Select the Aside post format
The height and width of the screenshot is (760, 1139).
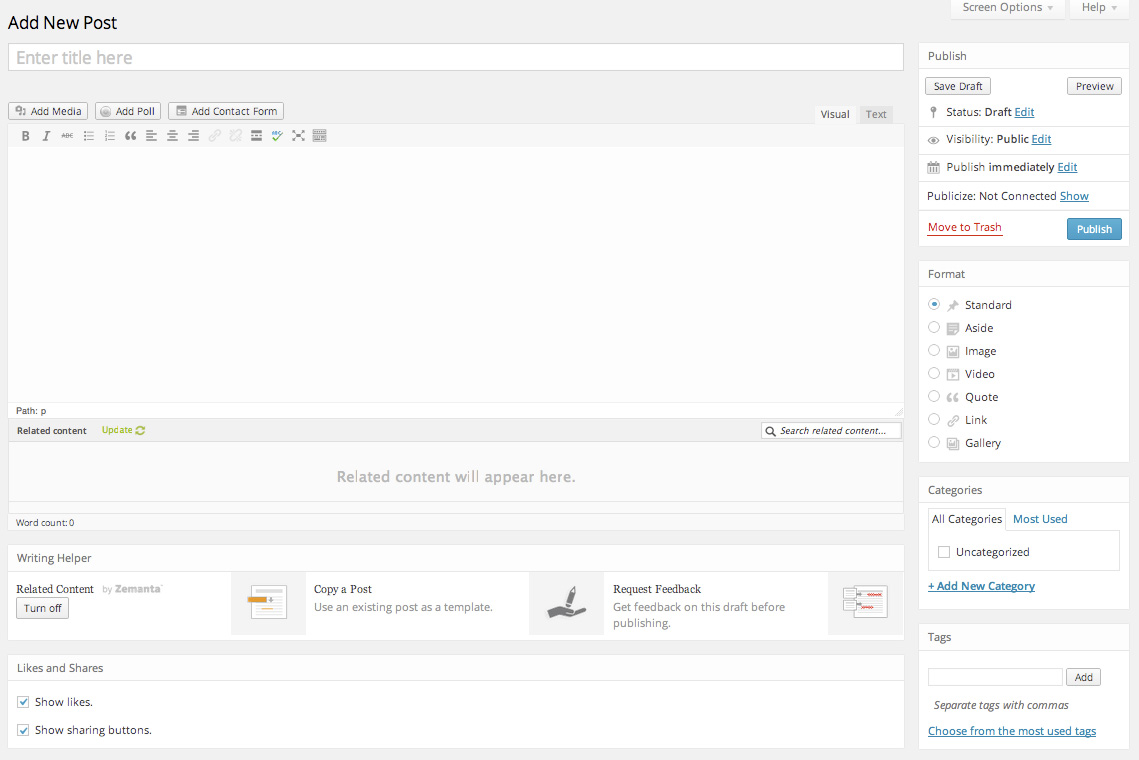tap(934, 328)
